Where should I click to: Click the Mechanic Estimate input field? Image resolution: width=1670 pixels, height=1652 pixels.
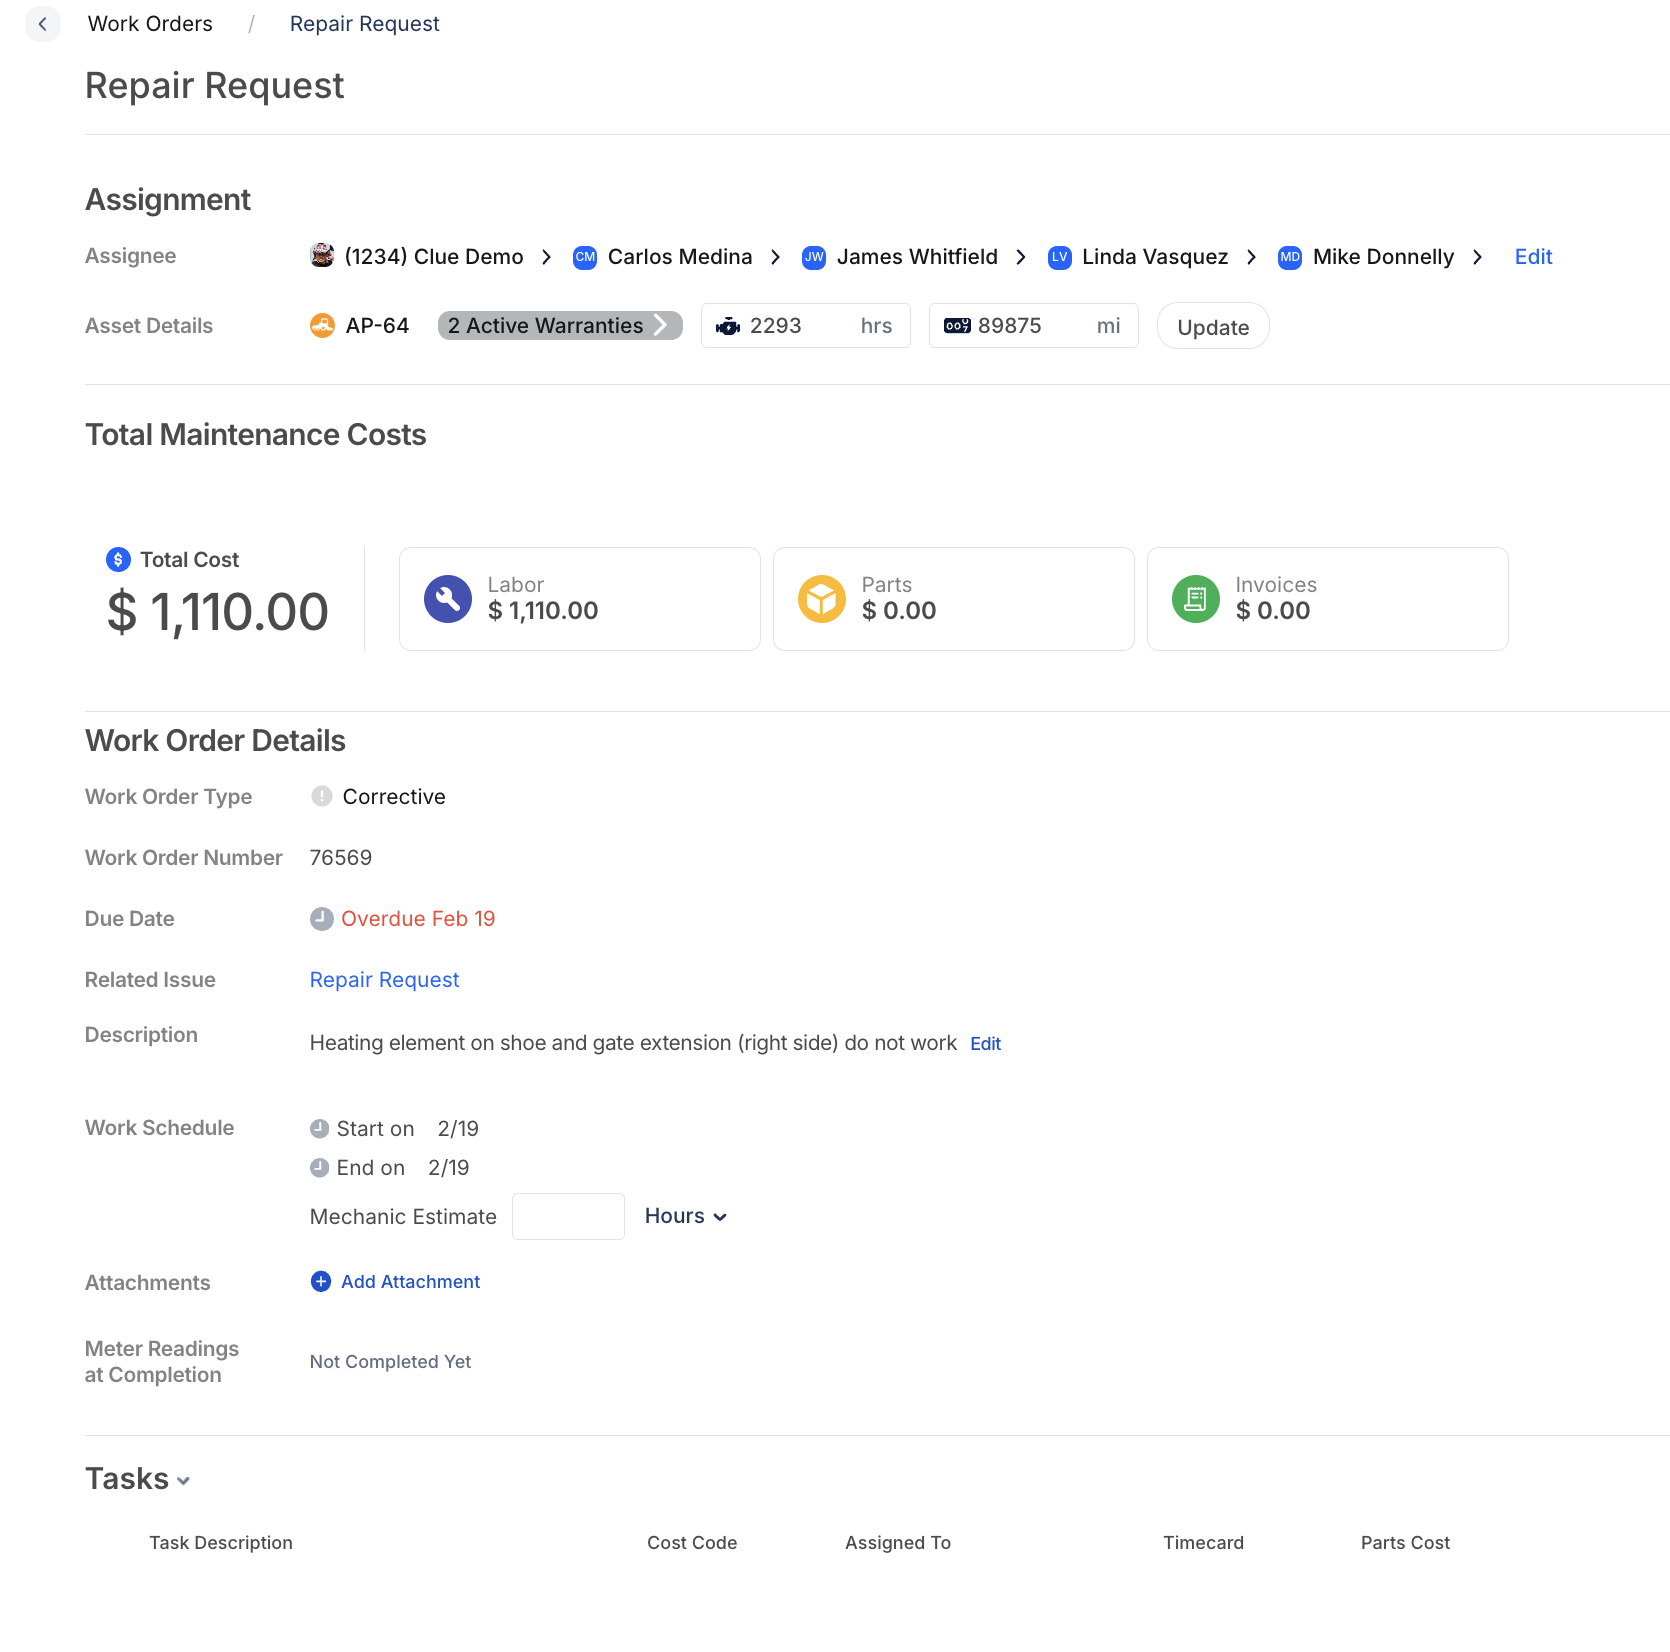pos(568,1216)
